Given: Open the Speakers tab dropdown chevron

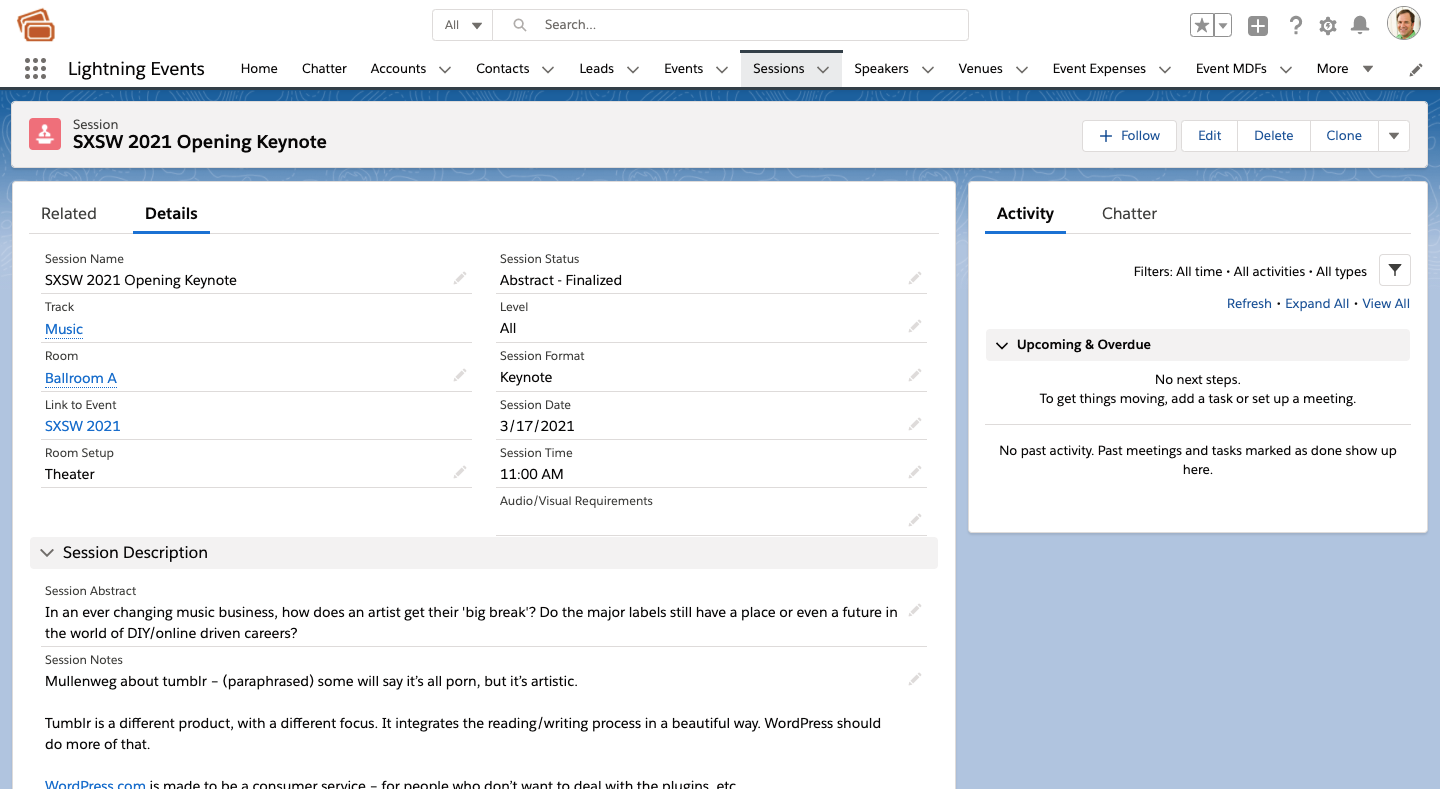Looking at the screenshot, I should (x=928, y=70).
